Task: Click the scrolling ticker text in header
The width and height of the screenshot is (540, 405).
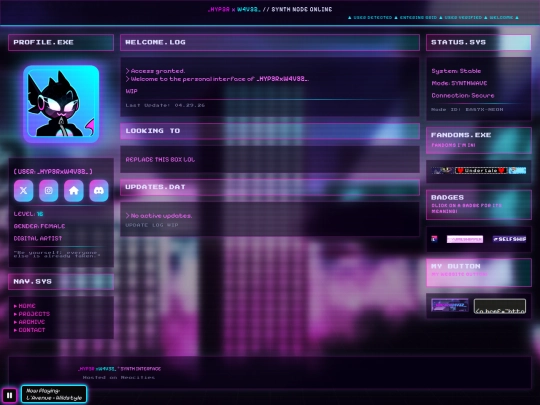Action: coord(433,18)
